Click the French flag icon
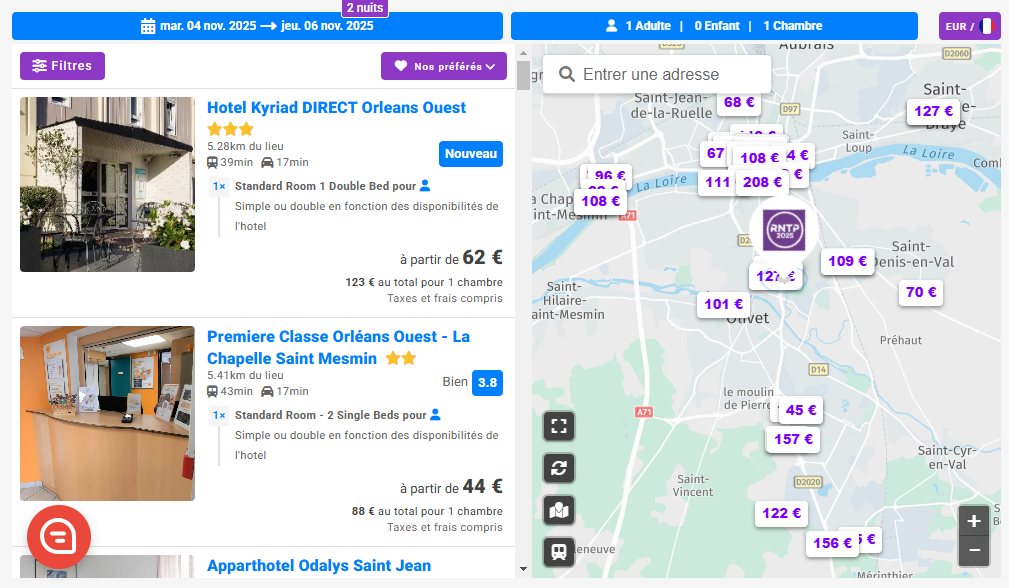1009x588 pixels. point(987,26)
